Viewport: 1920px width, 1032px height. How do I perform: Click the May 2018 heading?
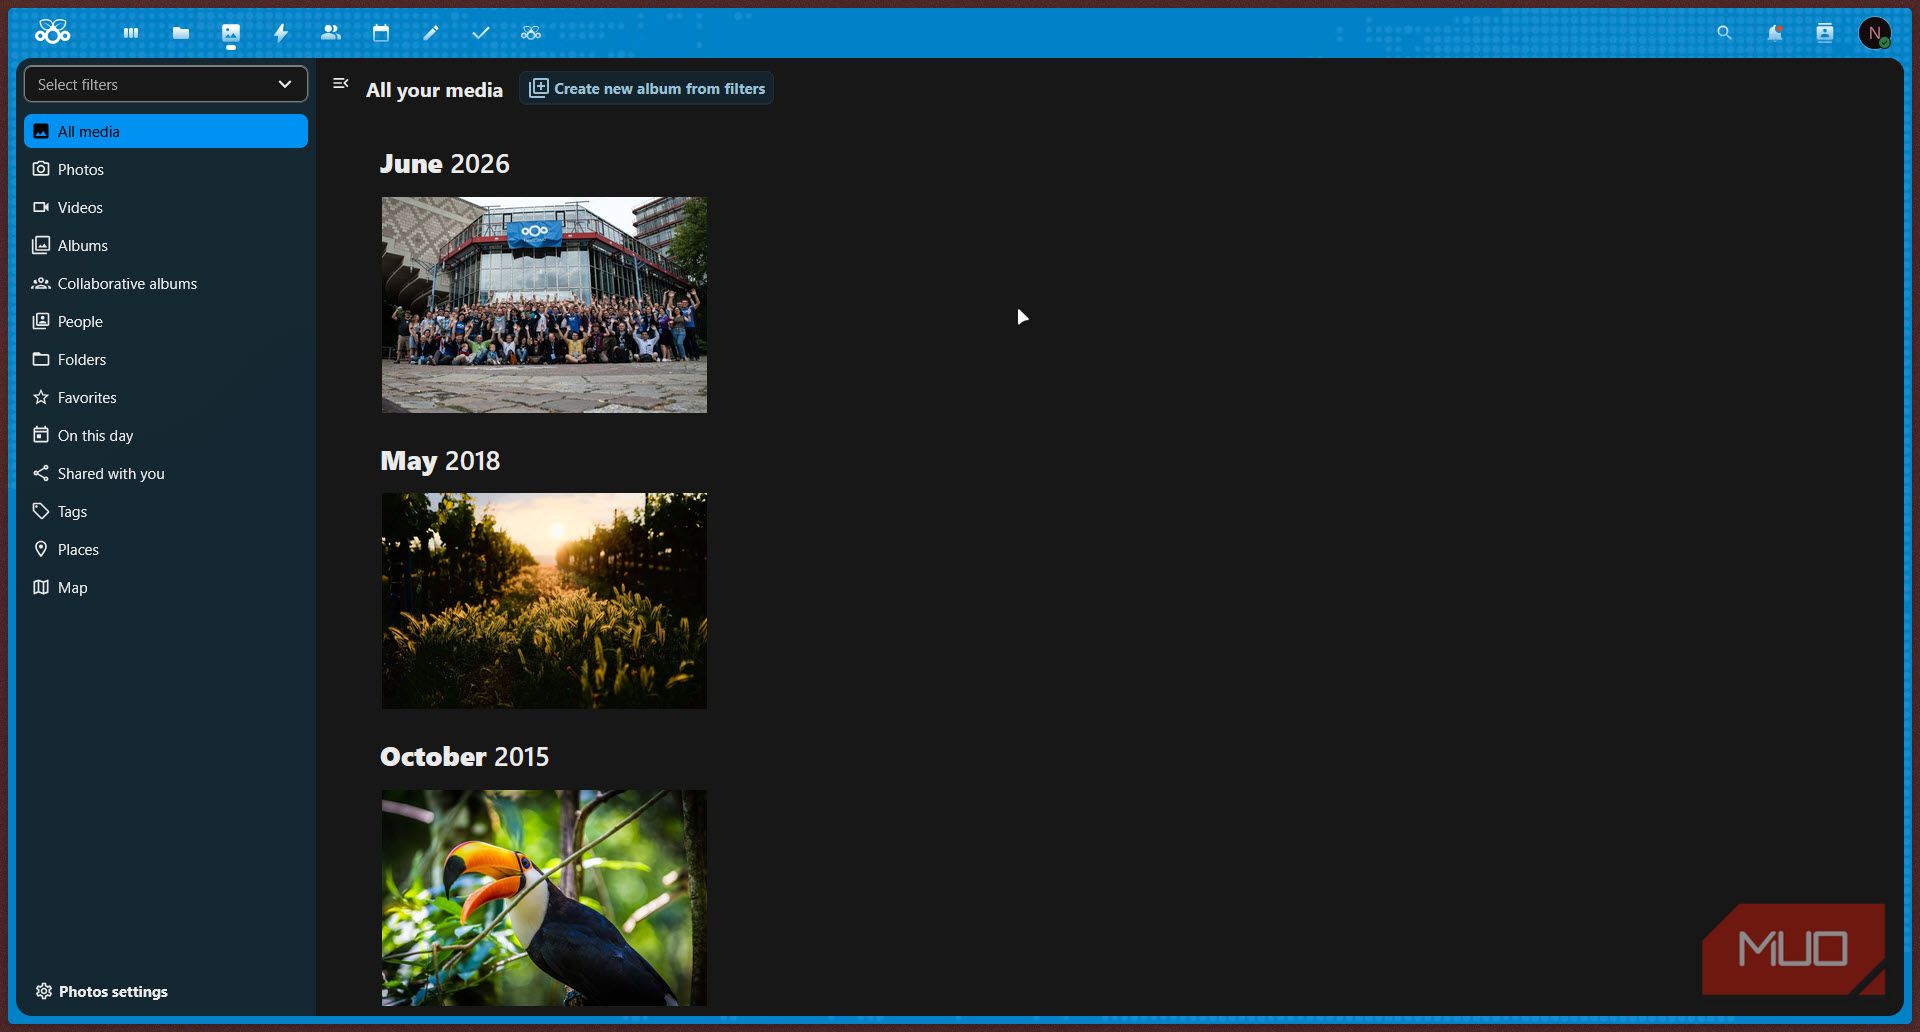(x=440, y=461)
